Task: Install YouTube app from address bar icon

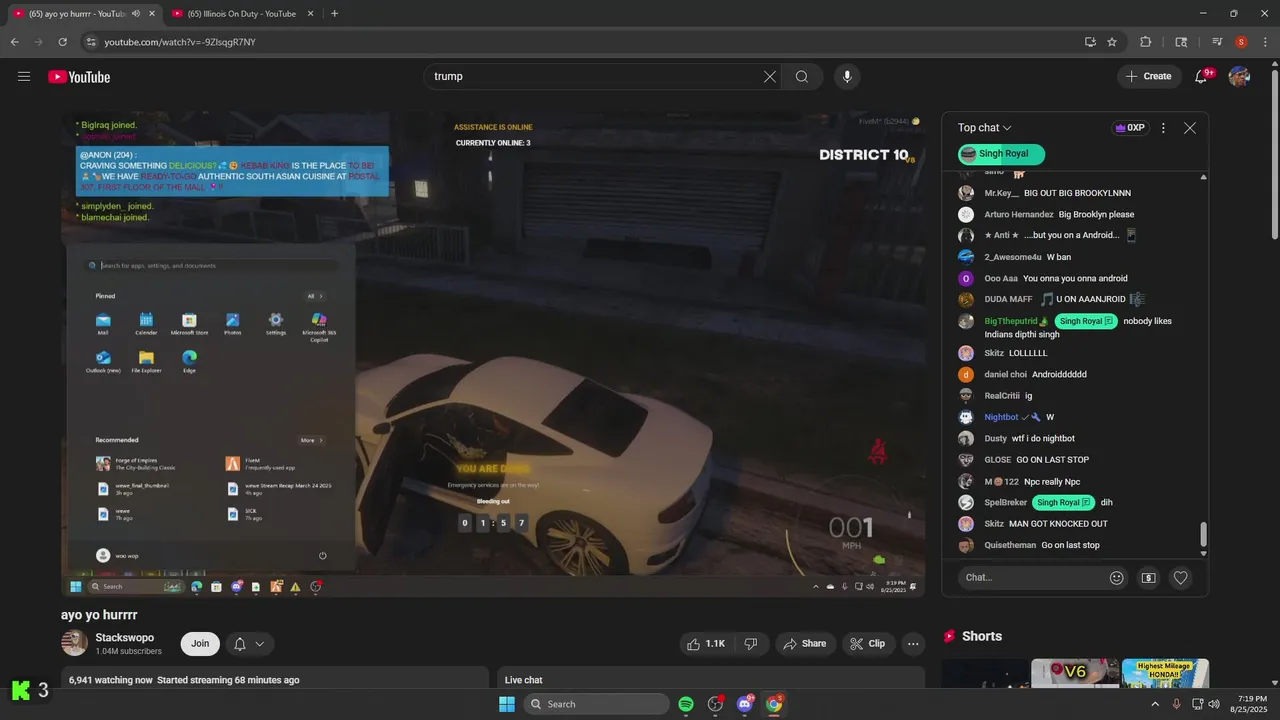Action: pyautogui.click(x=1090, y=42)
